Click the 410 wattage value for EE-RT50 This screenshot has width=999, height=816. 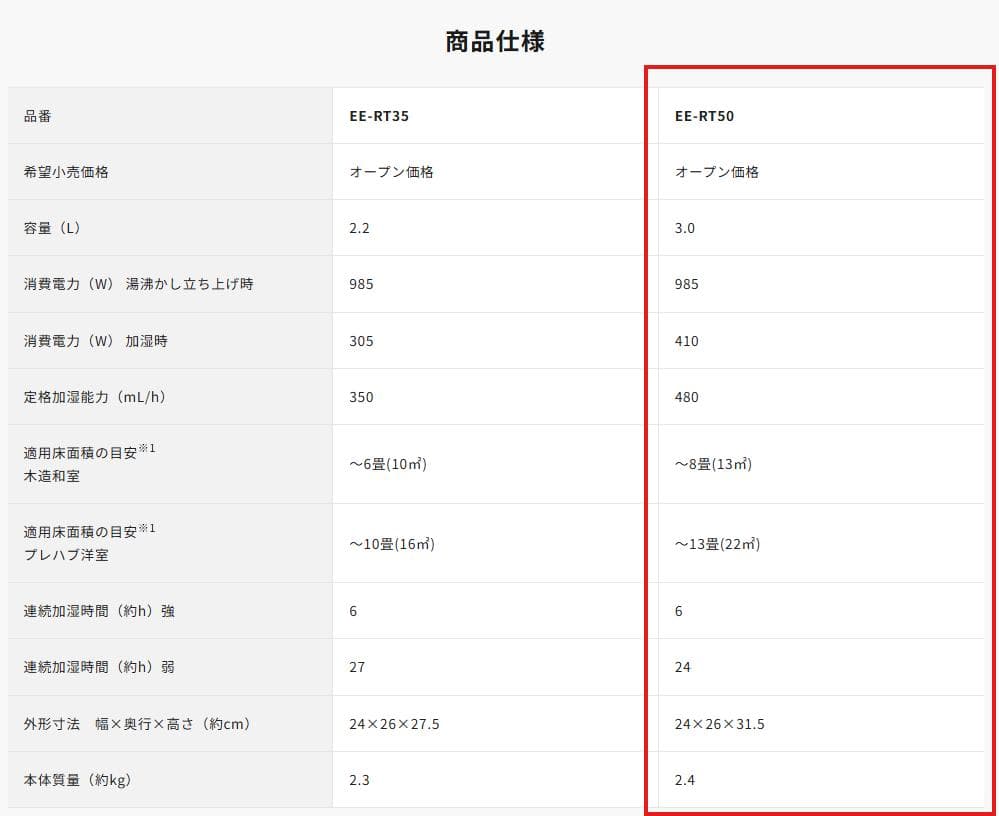687,340
